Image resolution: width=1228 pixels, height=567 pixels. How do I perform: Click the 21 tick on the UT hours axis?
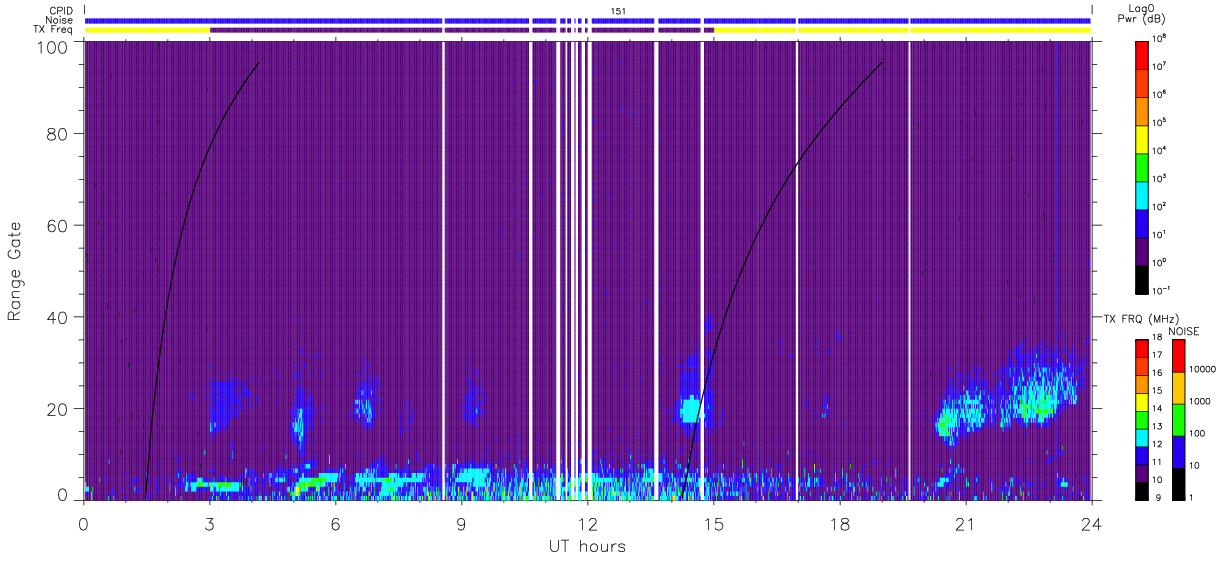pos(966,524)
